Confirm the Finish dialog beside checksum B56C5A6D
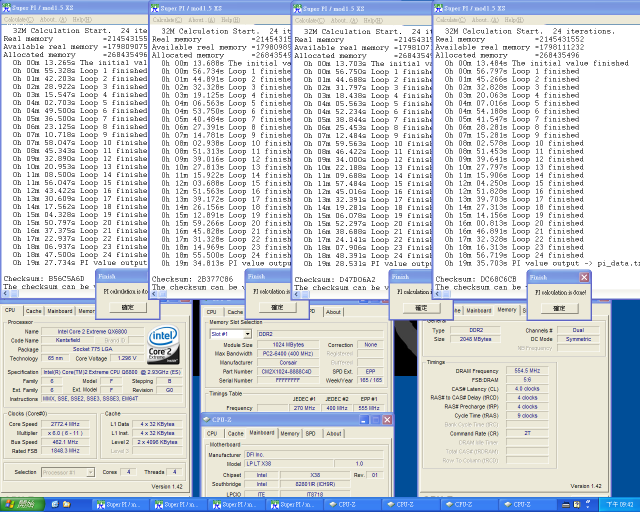Viewport: 640px width, 512px height. (128, 307)
